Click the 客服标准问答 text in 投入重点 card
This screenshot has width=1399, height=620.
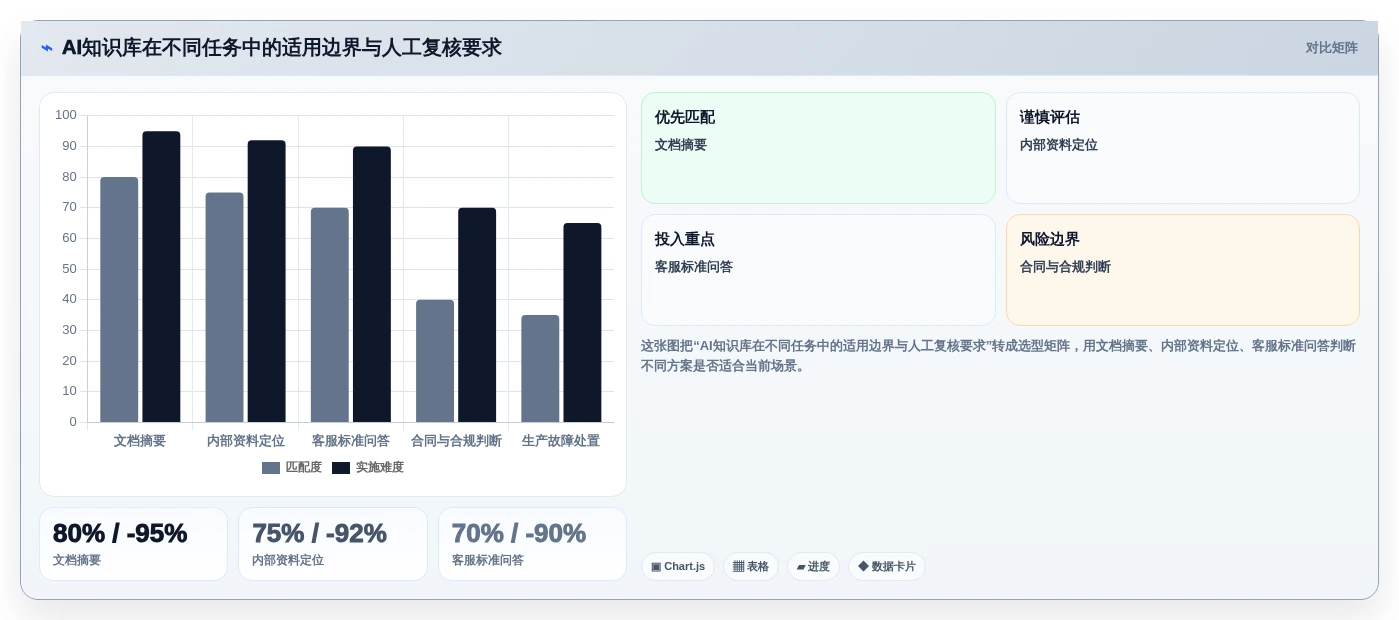[694, 267]
